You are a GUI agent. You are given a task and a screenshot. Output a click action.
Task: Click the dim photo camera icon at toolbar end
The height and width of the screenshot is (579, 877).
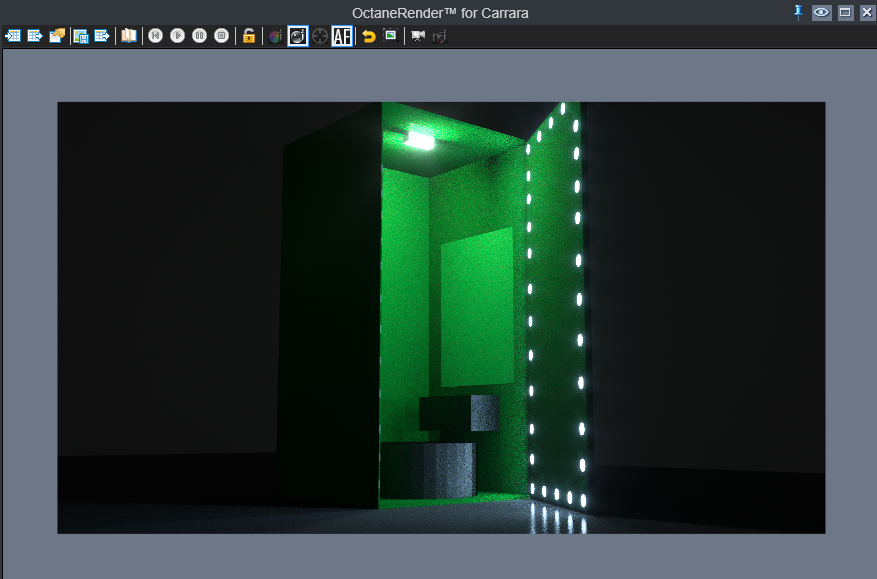440,37
